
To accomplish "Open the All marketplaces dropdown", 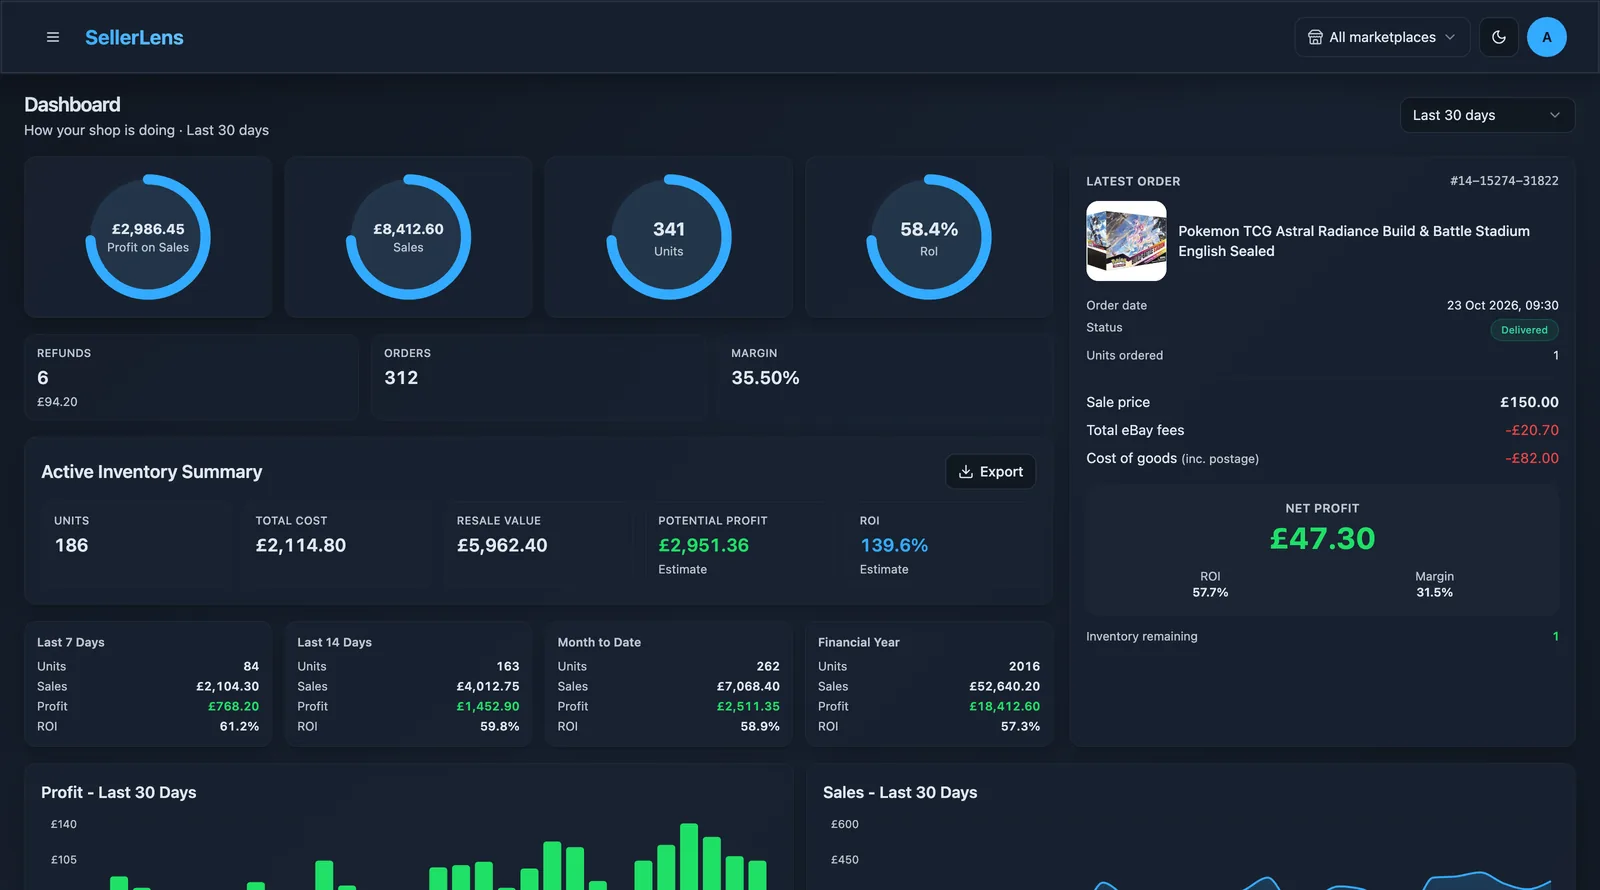I will pyautogui.click(x=1382, y=37).
